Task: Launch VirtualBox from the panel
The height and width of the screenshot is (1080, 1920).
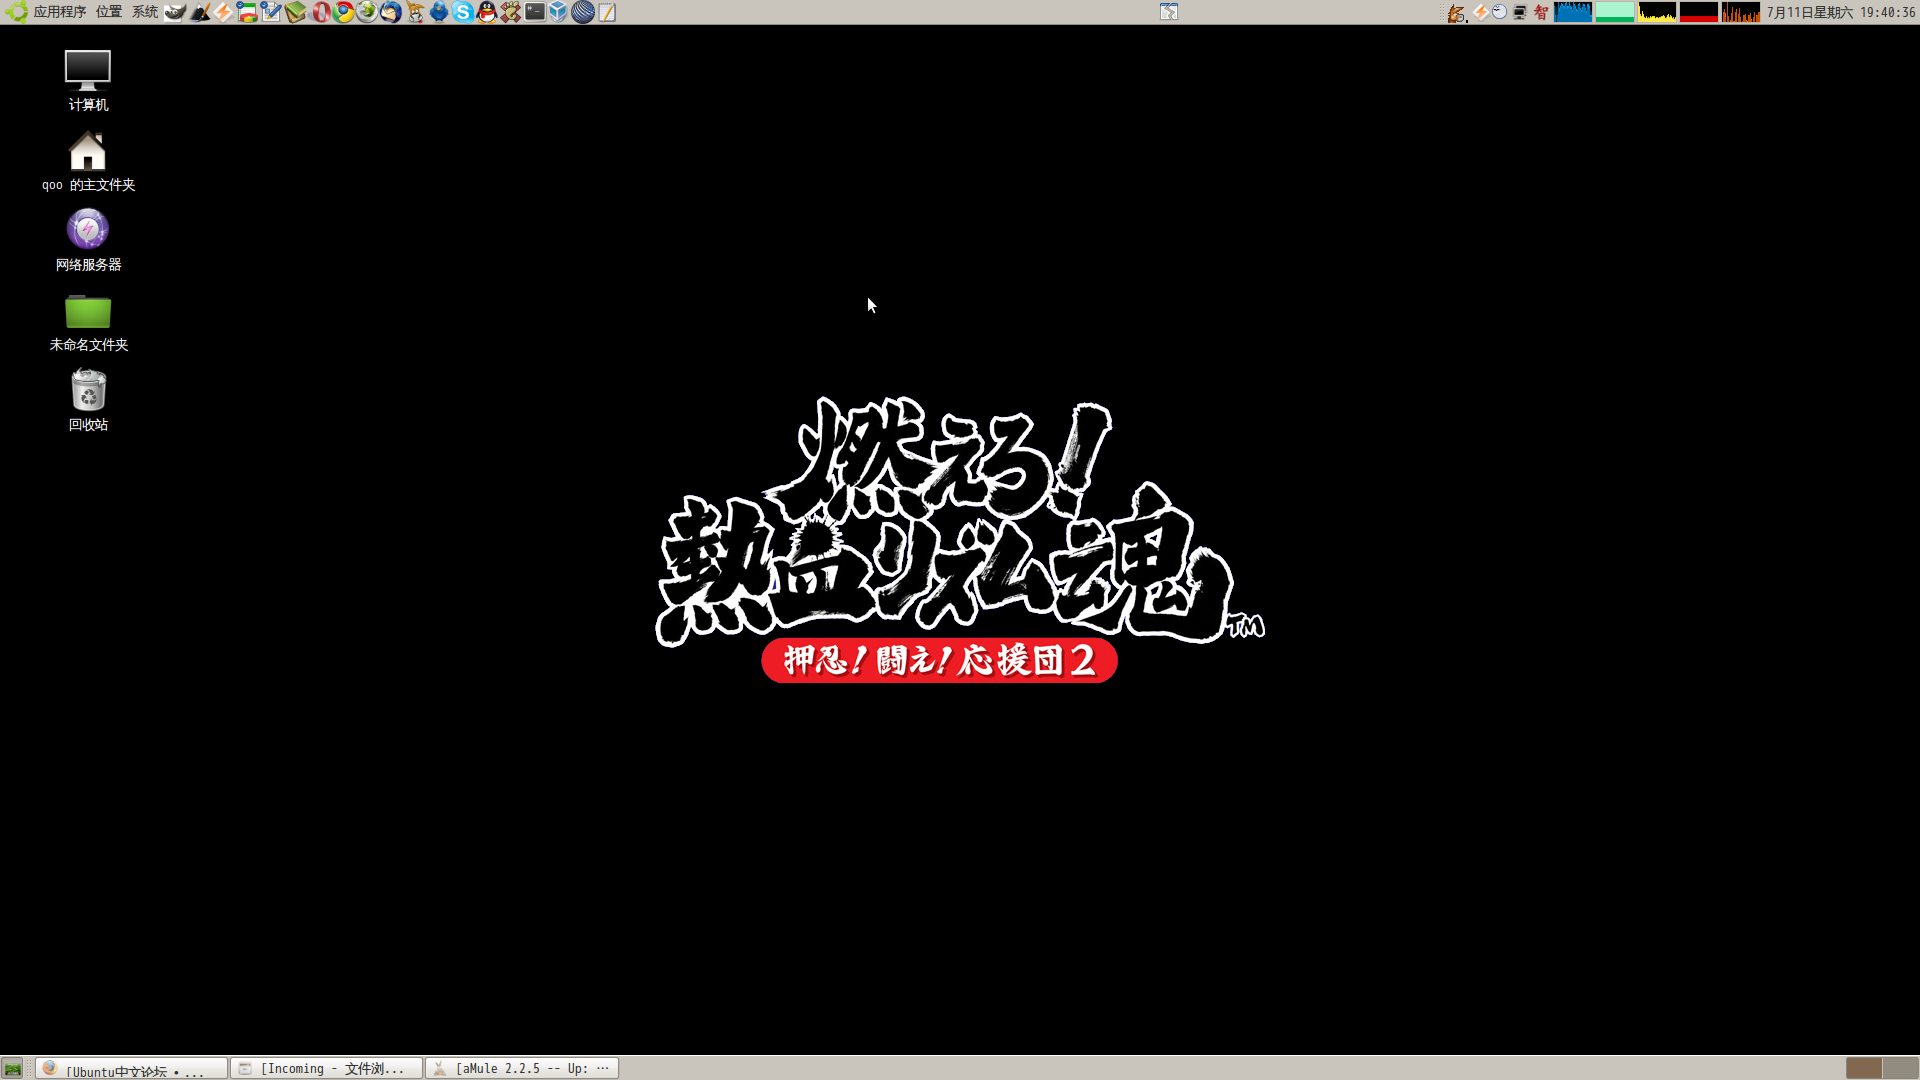Action: tap(559, 12)
